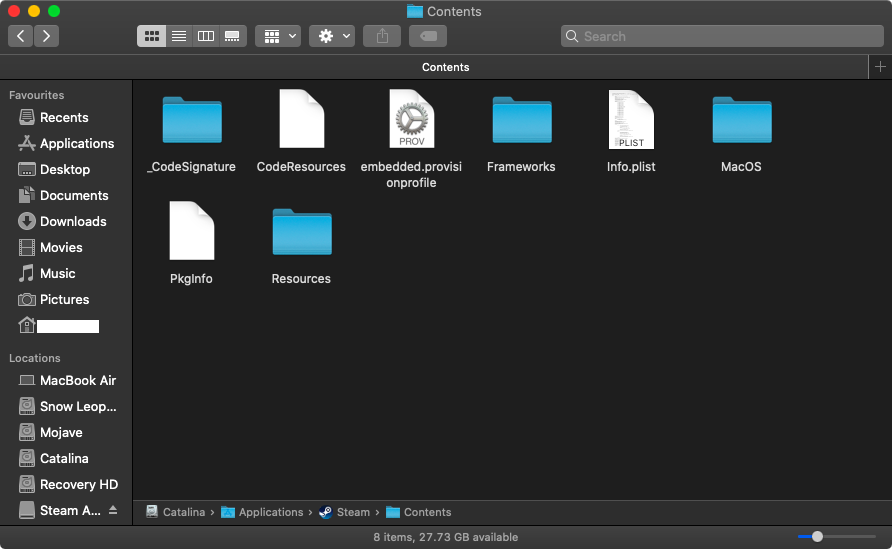Click the Share toolbar button

(x=382, y=36)
